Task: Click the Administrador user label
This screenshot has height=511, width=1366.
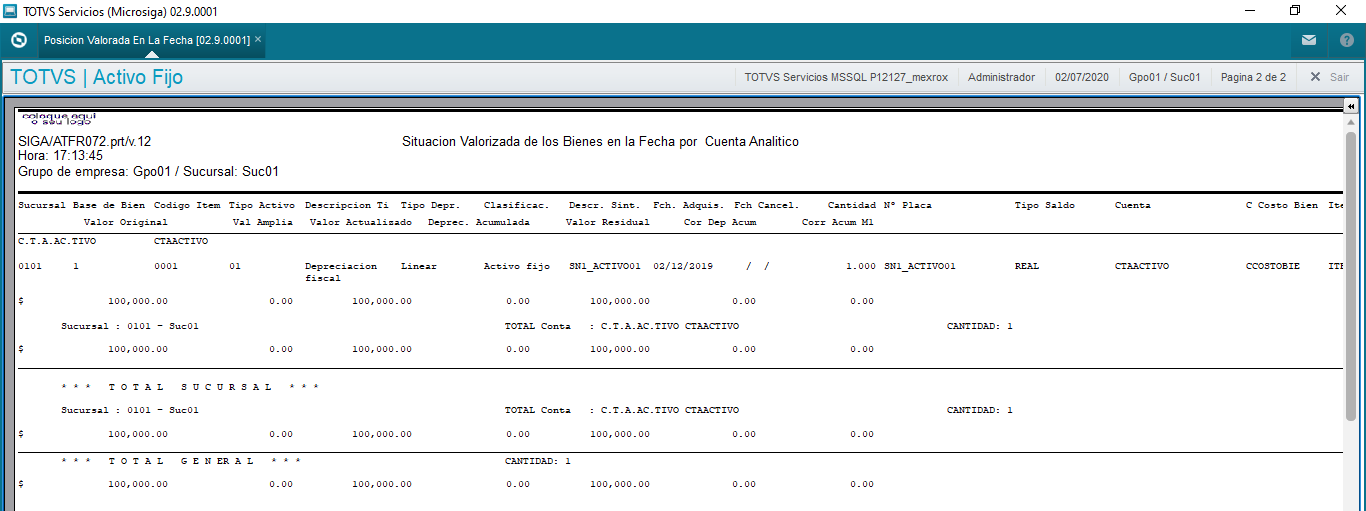Action: 1001,77
